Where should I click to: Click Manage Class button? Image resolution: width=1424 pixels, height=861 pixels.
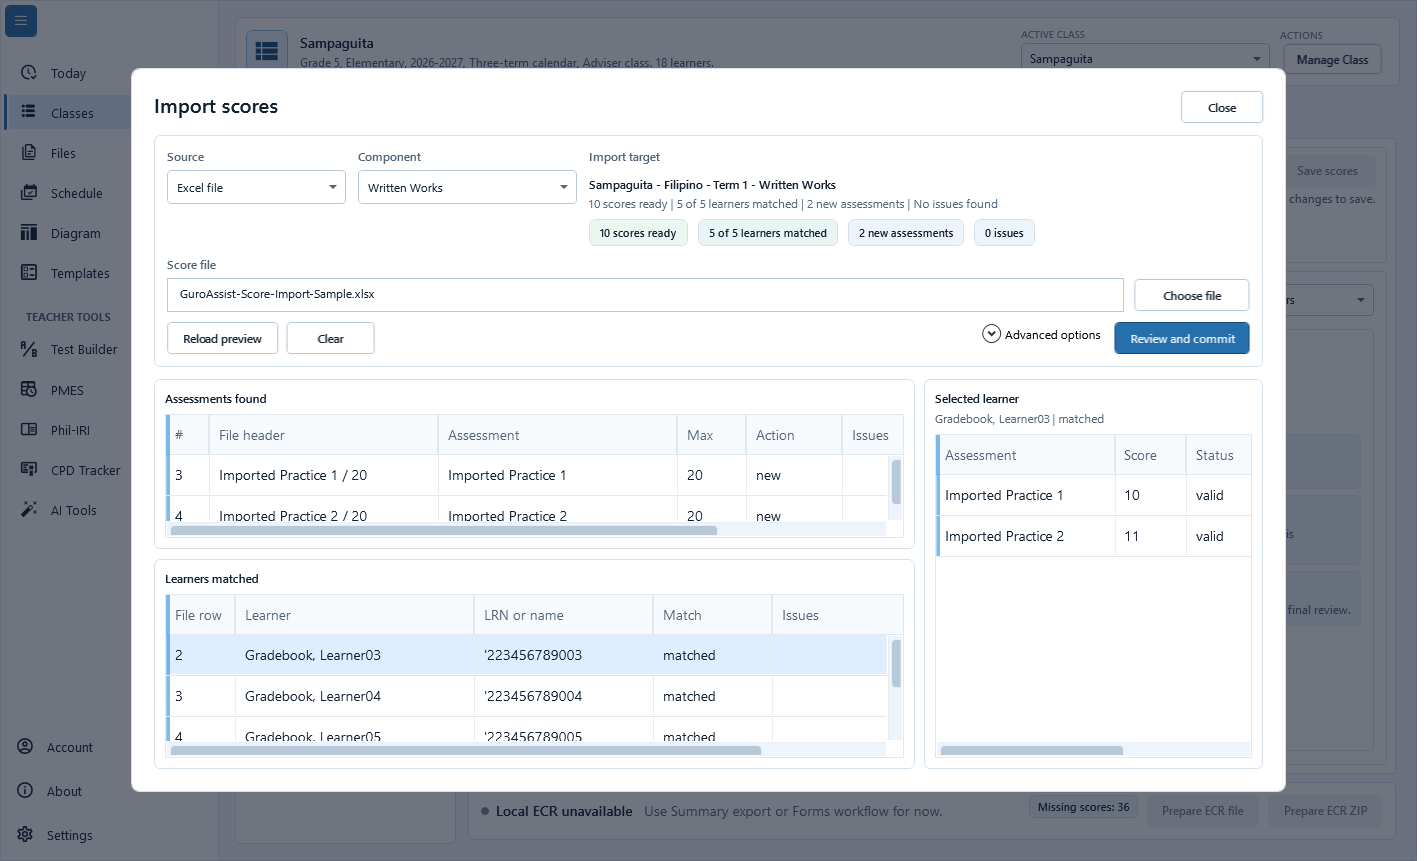1332,59
